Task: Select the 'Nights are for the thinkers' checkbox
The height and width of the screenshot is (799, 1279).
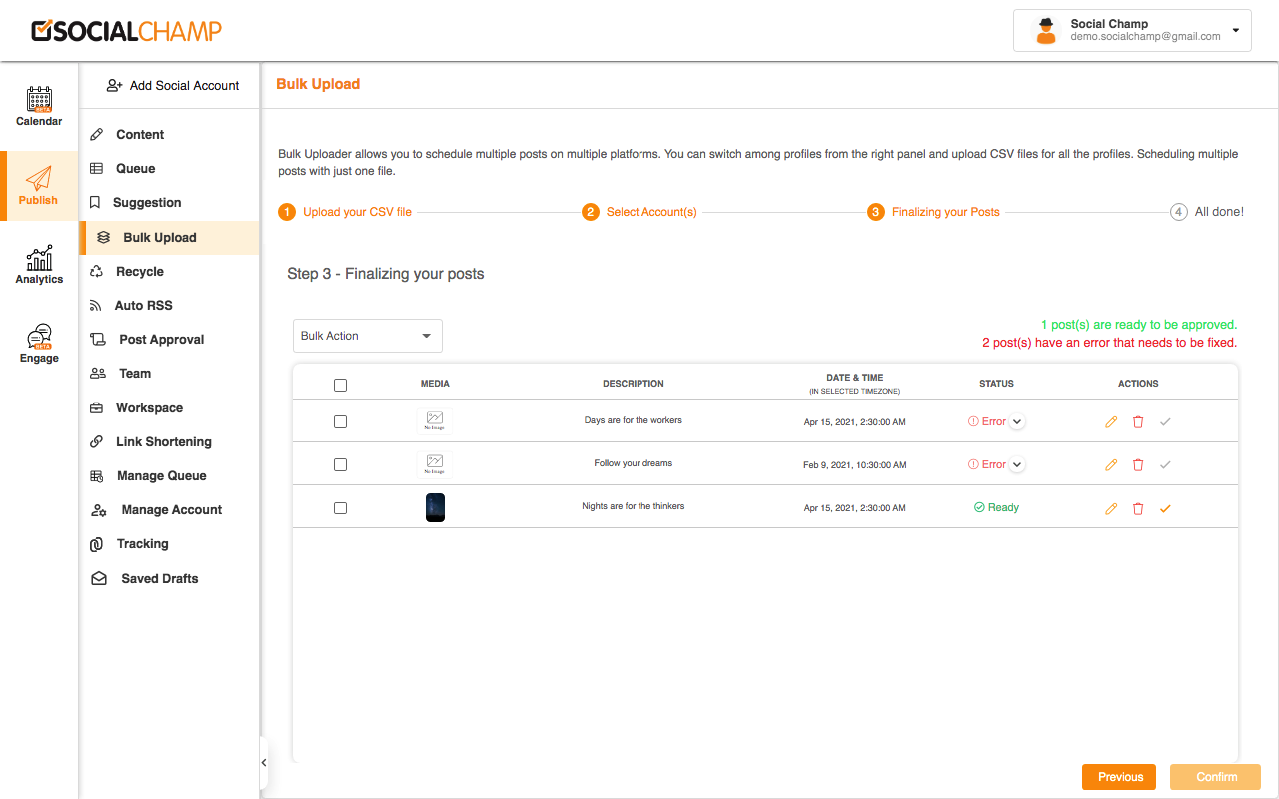Action: pos(340,508)
